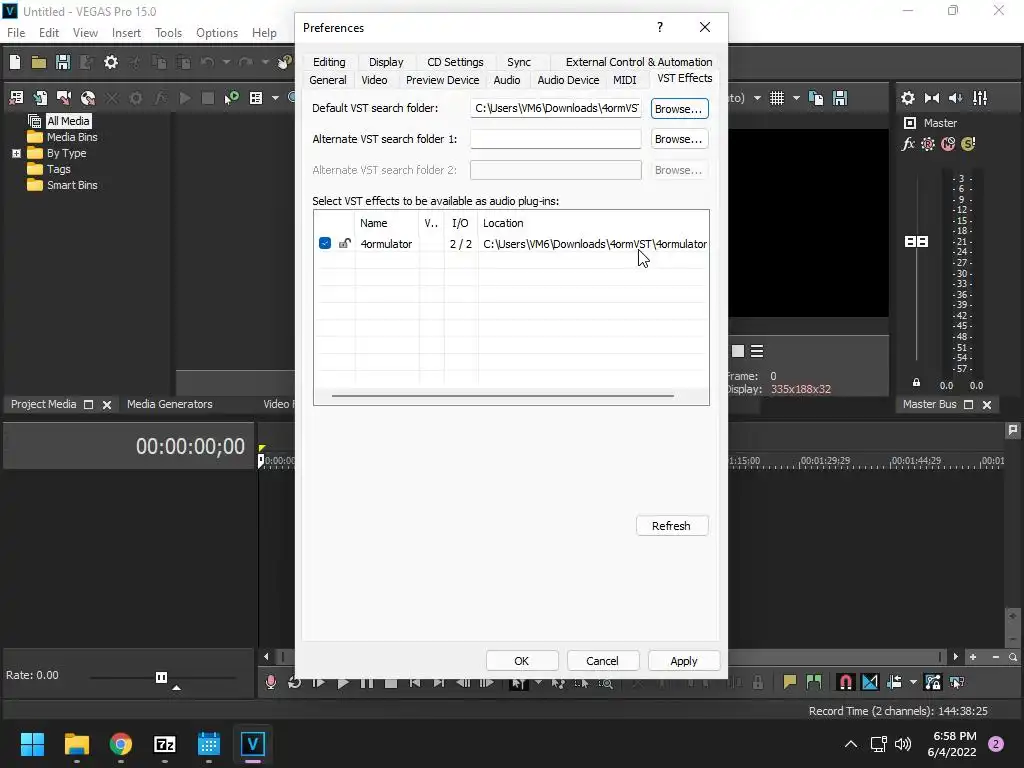
Task: Copy preview snapshot to clipboard
Action: pos(816,98)
